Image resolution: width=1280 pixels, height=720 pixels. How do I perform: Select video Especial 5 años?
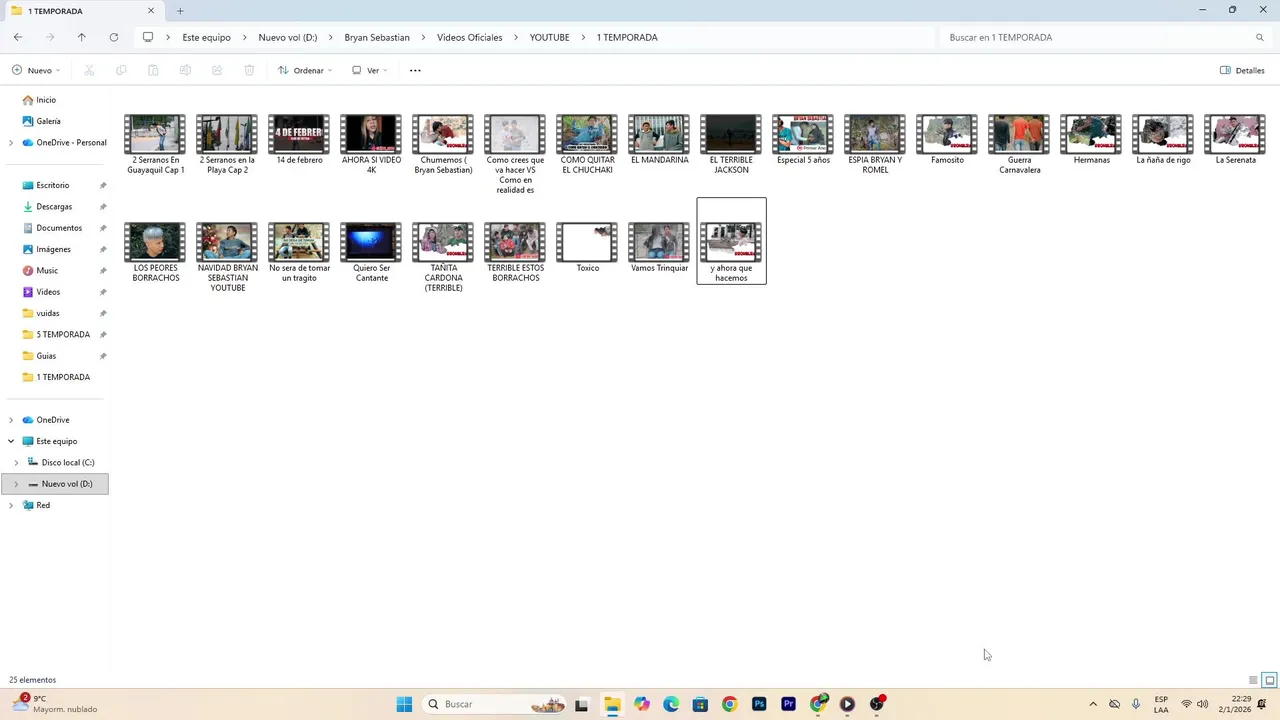tap(803, 139)
